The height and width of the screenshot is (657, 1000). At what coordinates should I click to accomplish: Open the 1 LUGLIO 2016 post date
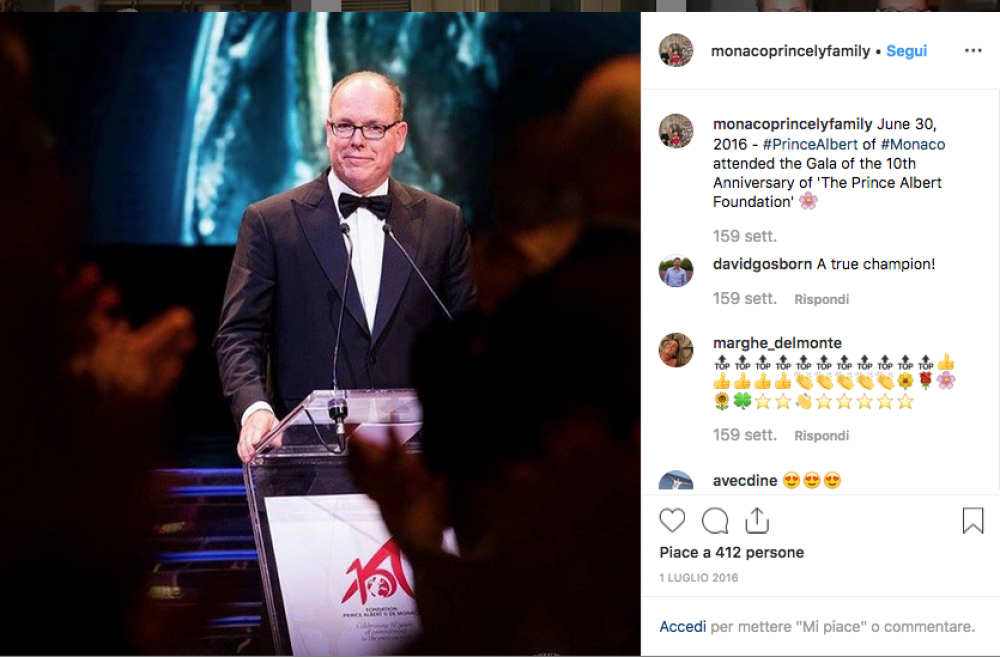(x=698, y=577)
